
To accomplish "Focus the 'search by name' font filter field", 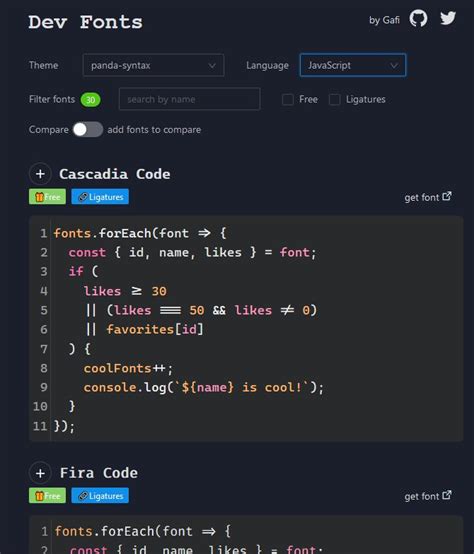I will click(190, 99).
